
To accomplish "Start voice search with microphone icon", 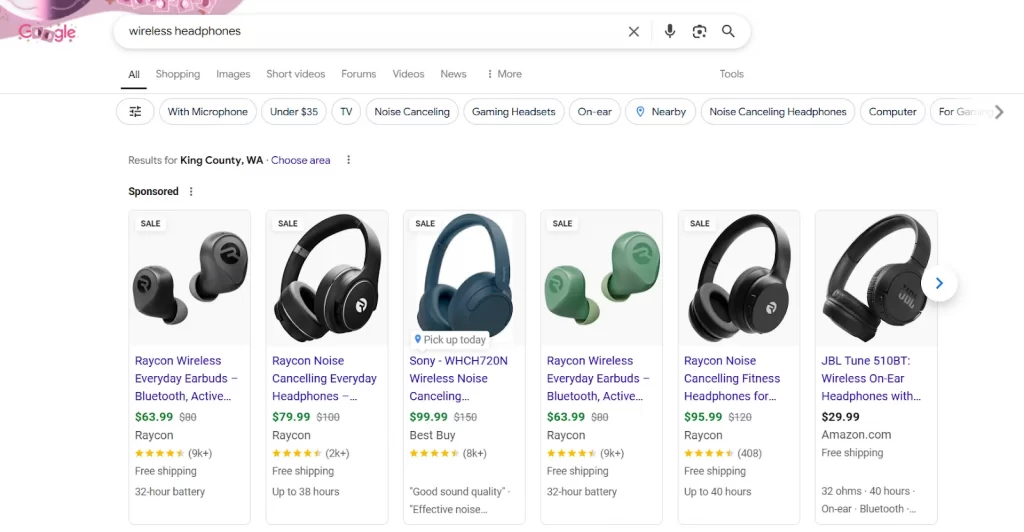I will click(669, 31).
